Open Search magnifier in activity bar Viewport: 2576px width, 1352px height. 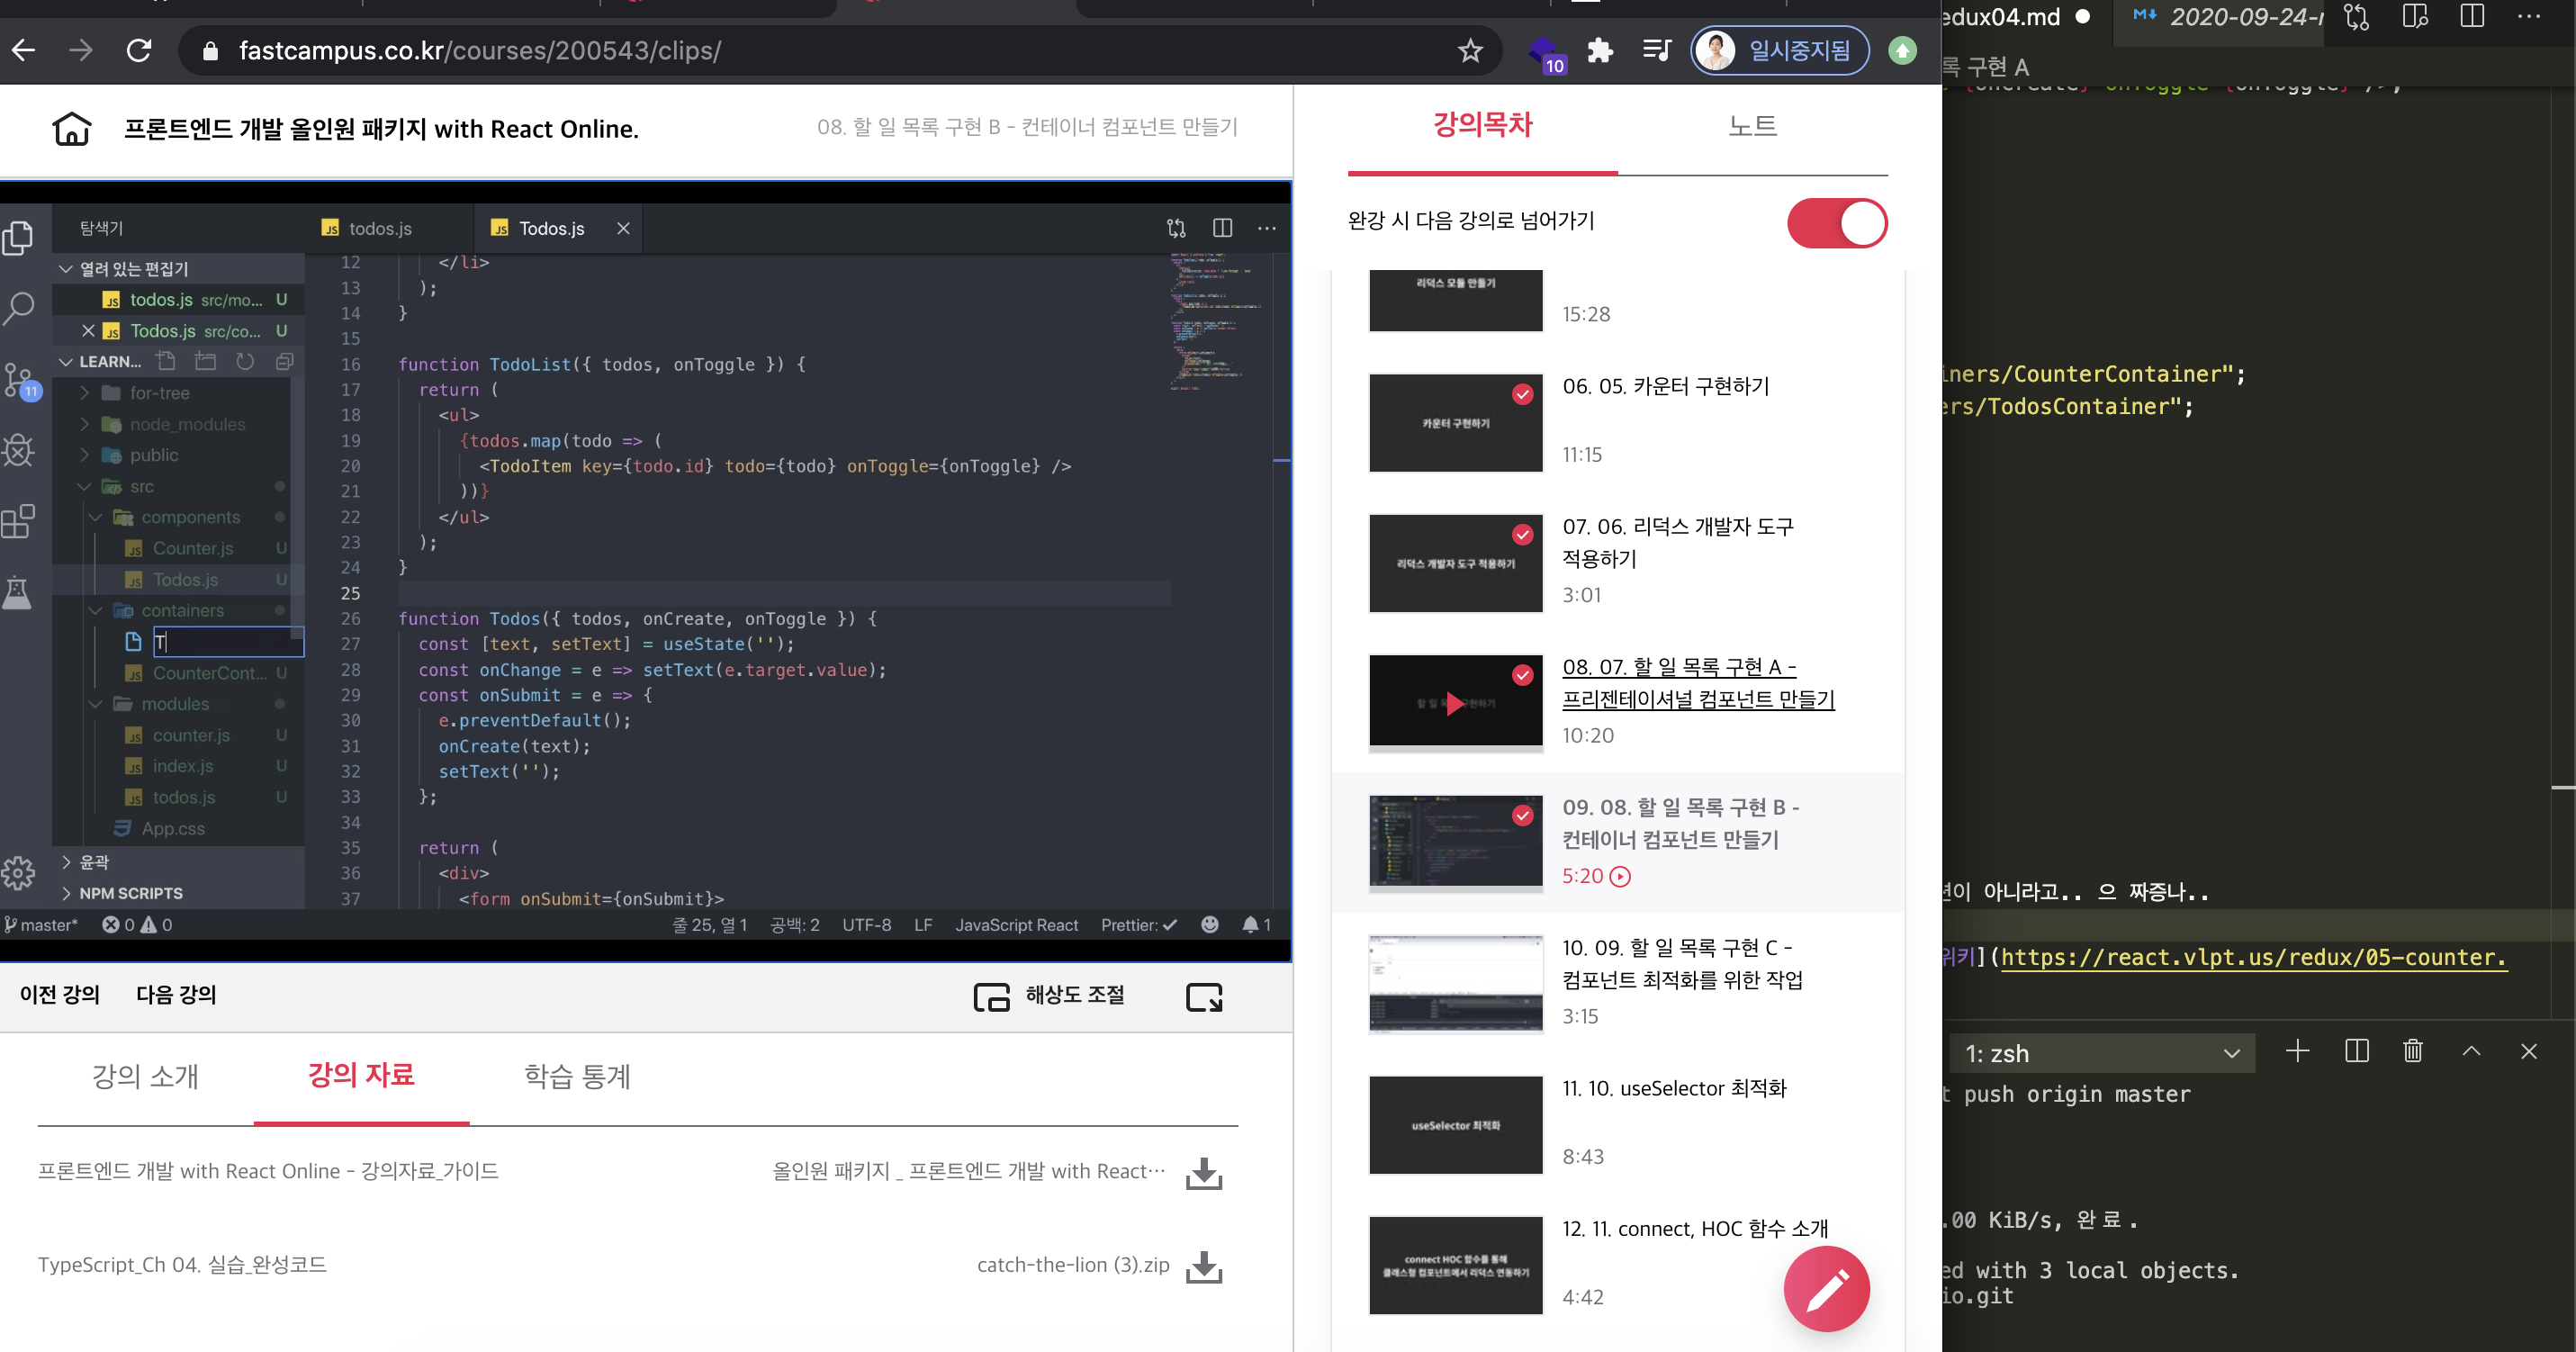18,307
